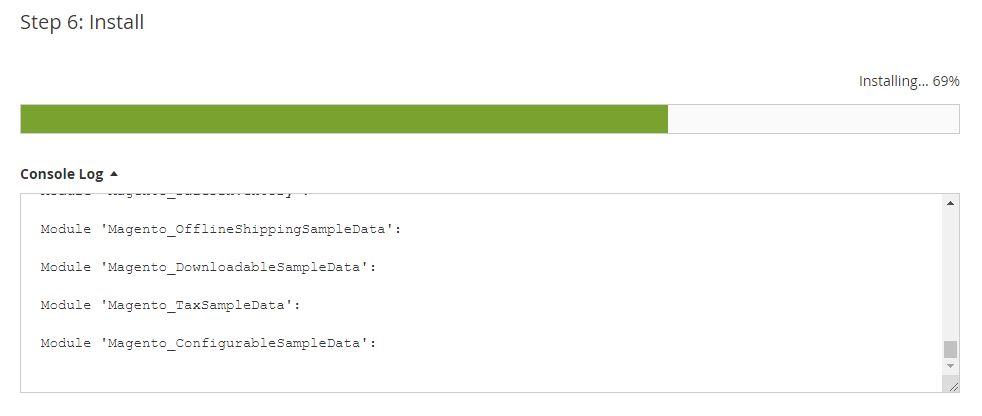Click the 'Step 6: Install' heading
Screen dimensions: 982x416
click(x=82, y=22)
